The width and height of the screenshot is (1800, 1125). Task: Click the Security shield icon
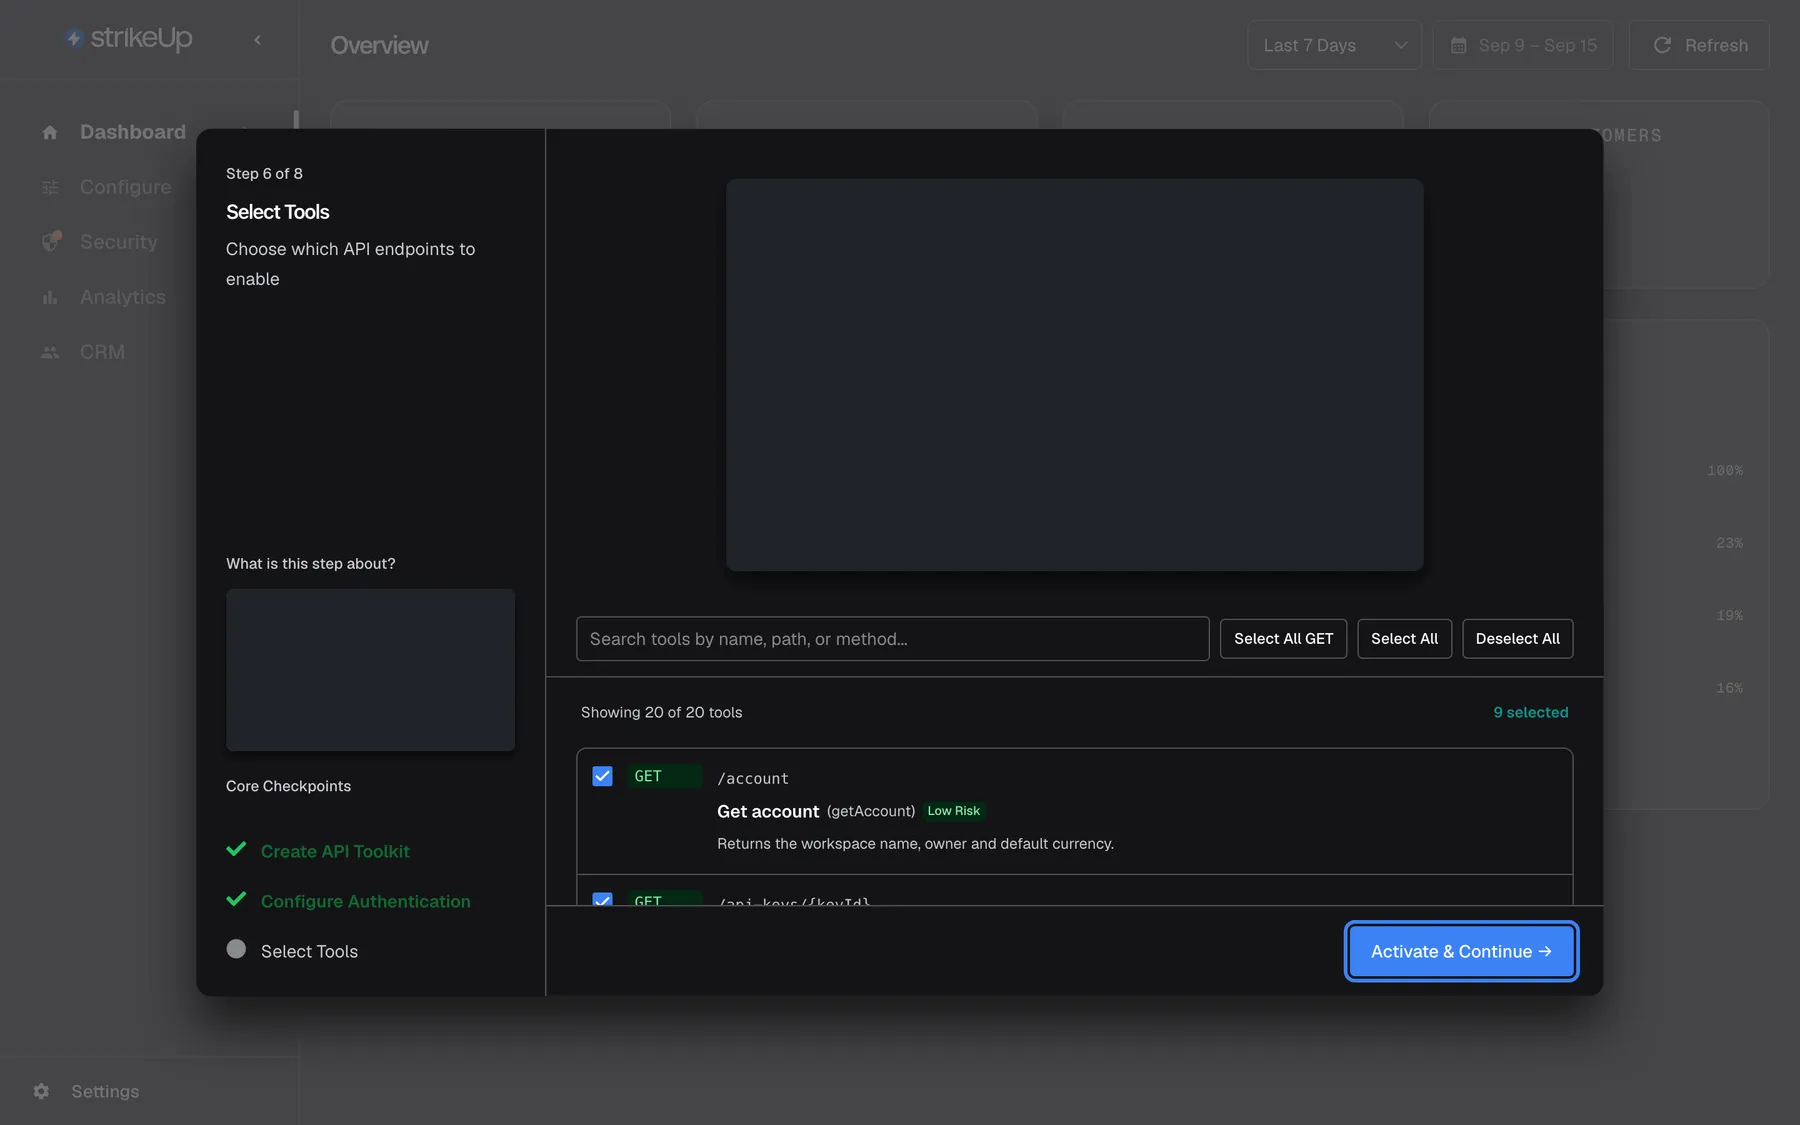[51, 241]
